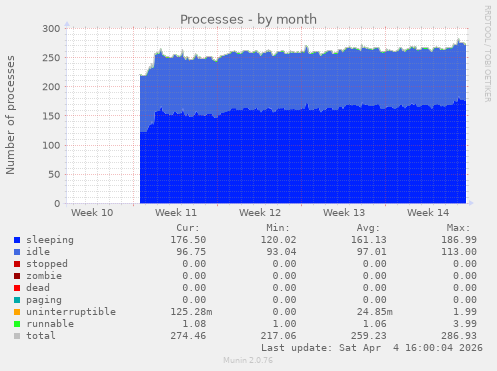Click idle maximum value 113.00
The width and height of the screenshot is (497, 371).
coord(459,252)
